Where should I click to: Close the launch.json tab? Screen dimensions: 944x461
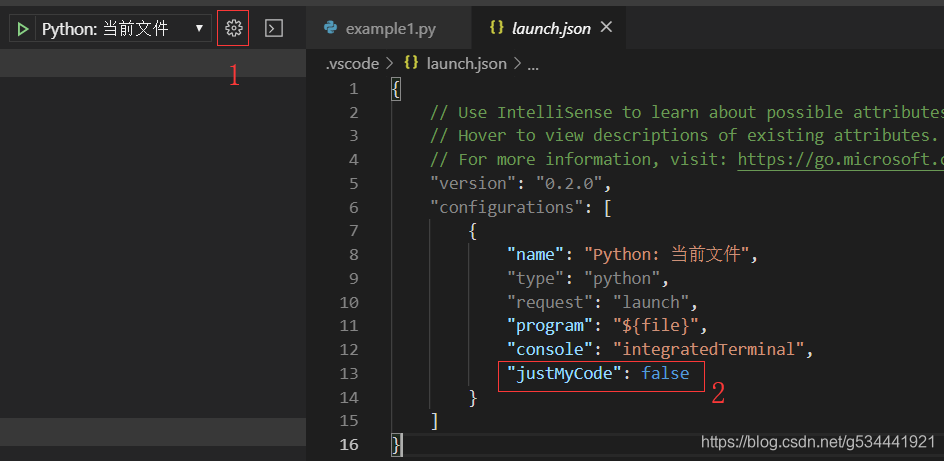pyautogui.click(x=607, y=27)
